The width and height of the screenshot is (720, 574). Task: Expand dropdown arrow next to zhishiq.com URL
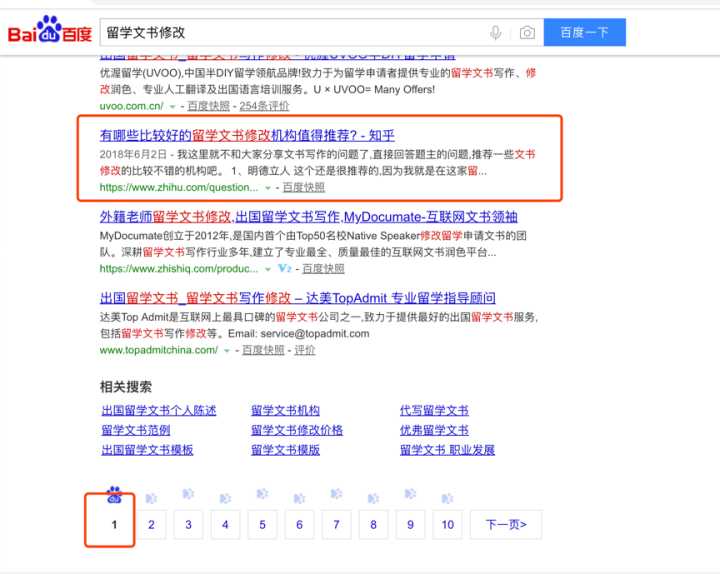(268, 269)
